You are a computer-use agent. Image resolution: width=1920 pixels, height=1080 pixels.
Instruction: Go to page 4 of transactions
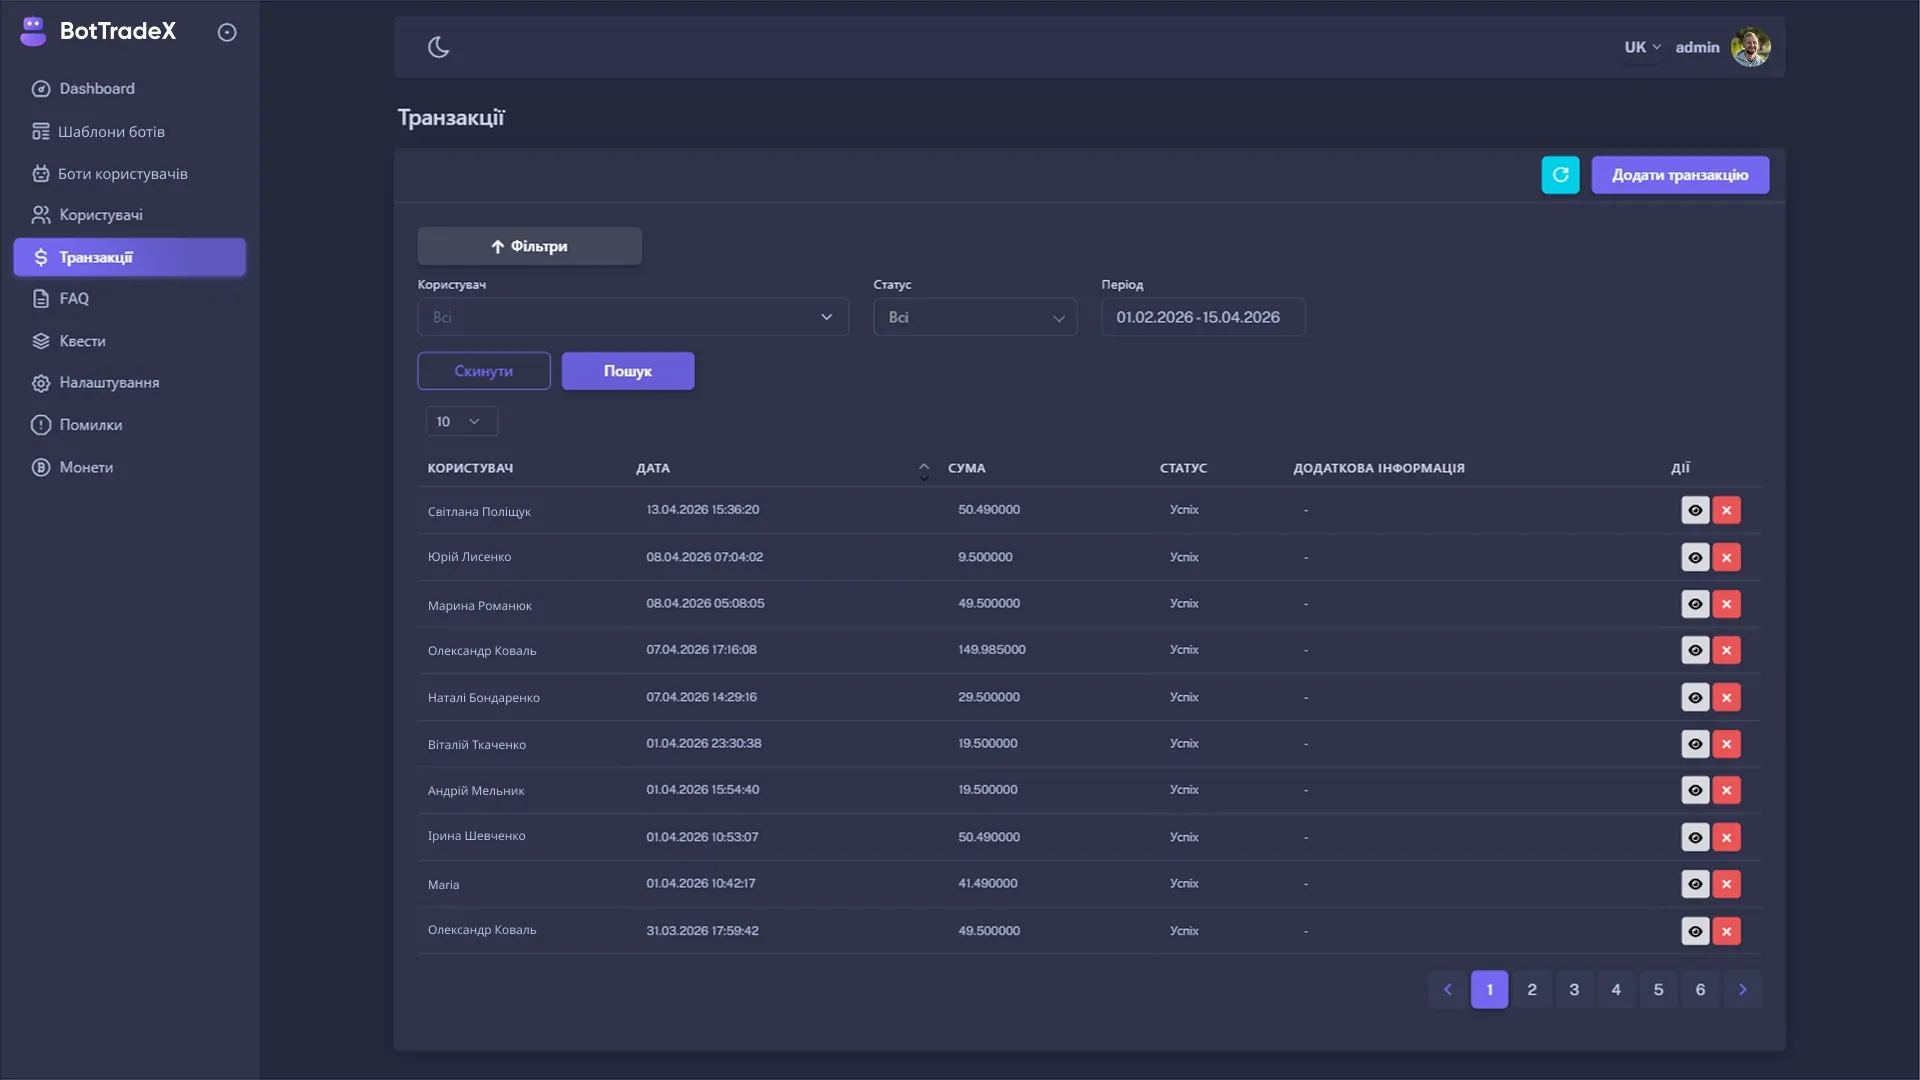pos(1616,989)
